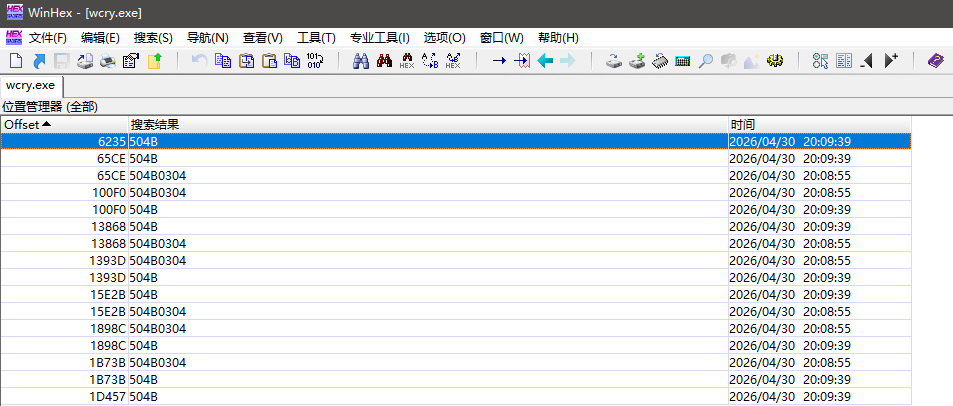This screenshot has width=953, height=406.
Task: Select the 65CE row with result 504B
Action: (x=456, y=159)
